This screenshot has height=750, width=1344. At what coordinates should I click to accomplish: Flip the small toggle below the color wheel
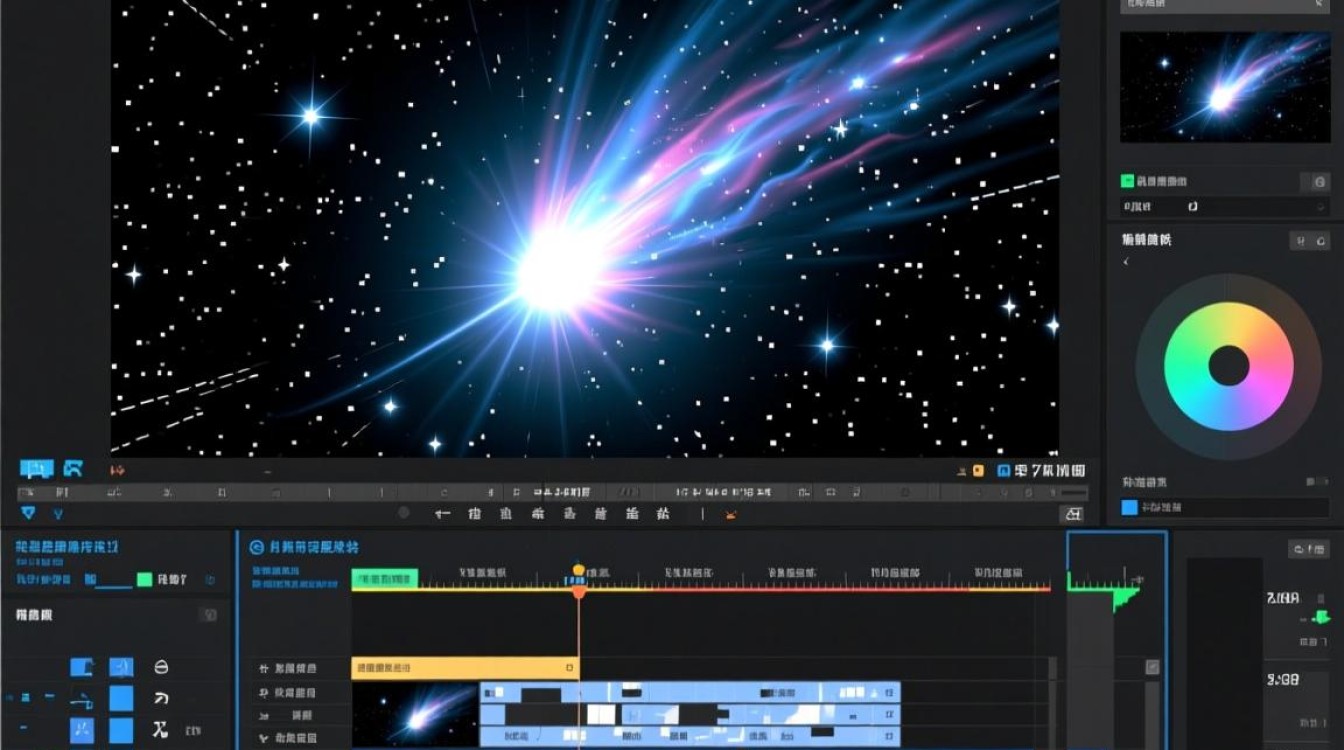(x=1317, y=482)
